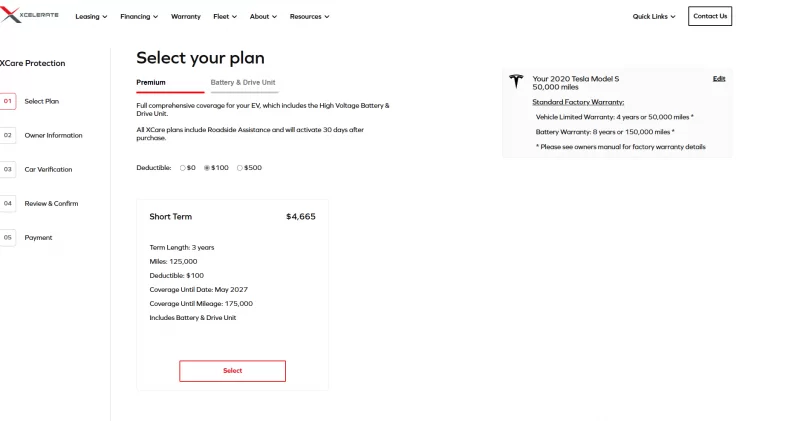This screenshot has height=421, width=800.
Task: Click the Tesla logo icon
Action: coord(516,82)
